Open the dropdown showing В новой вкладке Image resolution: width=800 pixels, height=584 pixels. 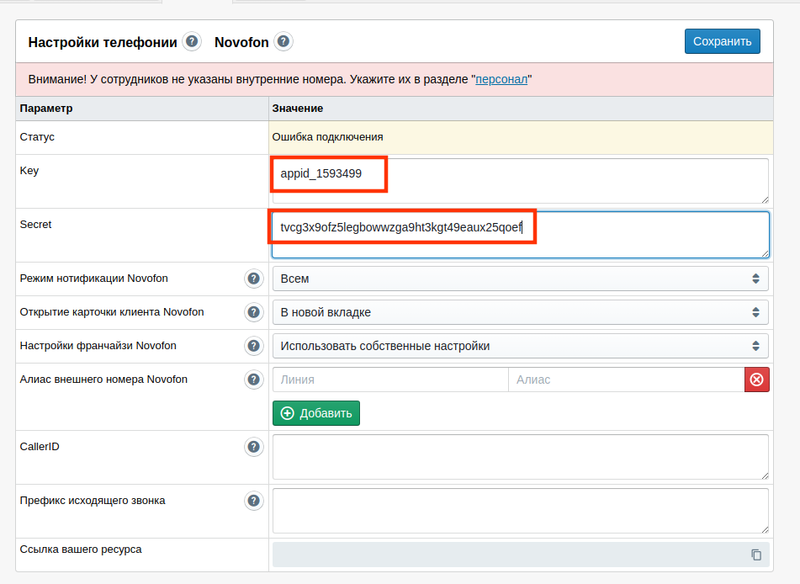(x=520, y=312)
